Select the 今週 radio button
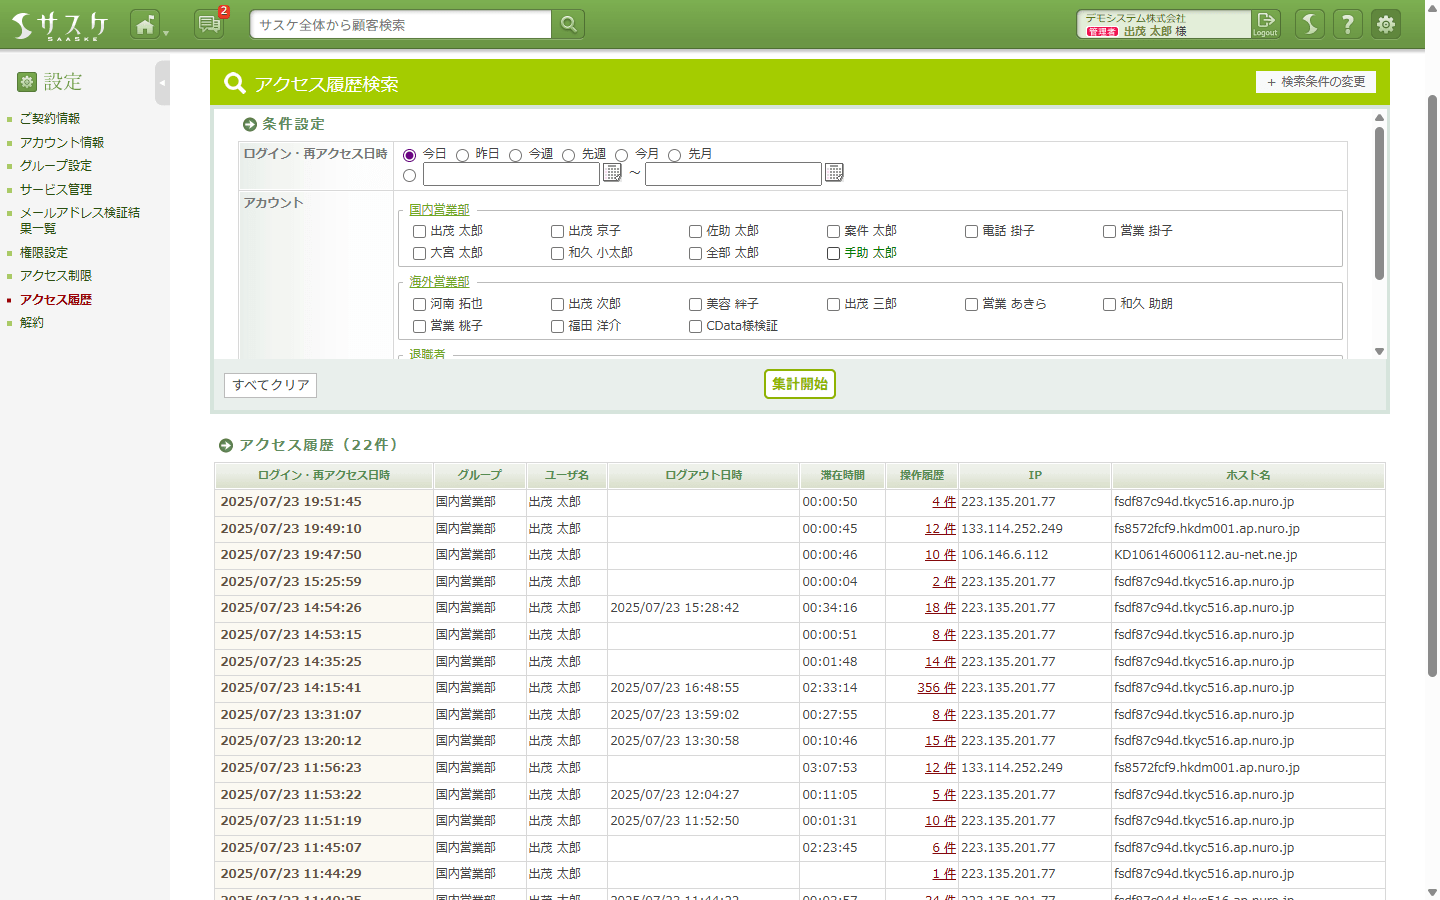 coord(515,155)
